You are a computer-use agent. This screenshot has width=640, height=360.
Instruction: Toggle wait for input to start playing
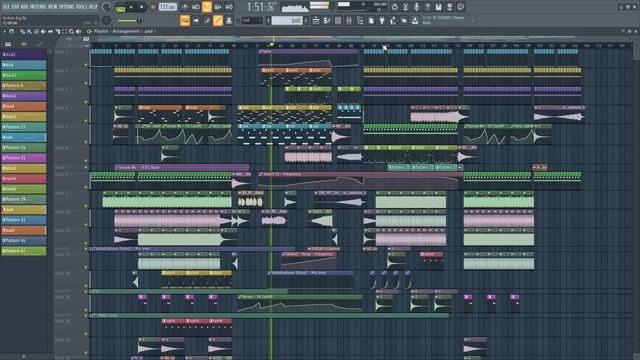click(x=196, y=7)
